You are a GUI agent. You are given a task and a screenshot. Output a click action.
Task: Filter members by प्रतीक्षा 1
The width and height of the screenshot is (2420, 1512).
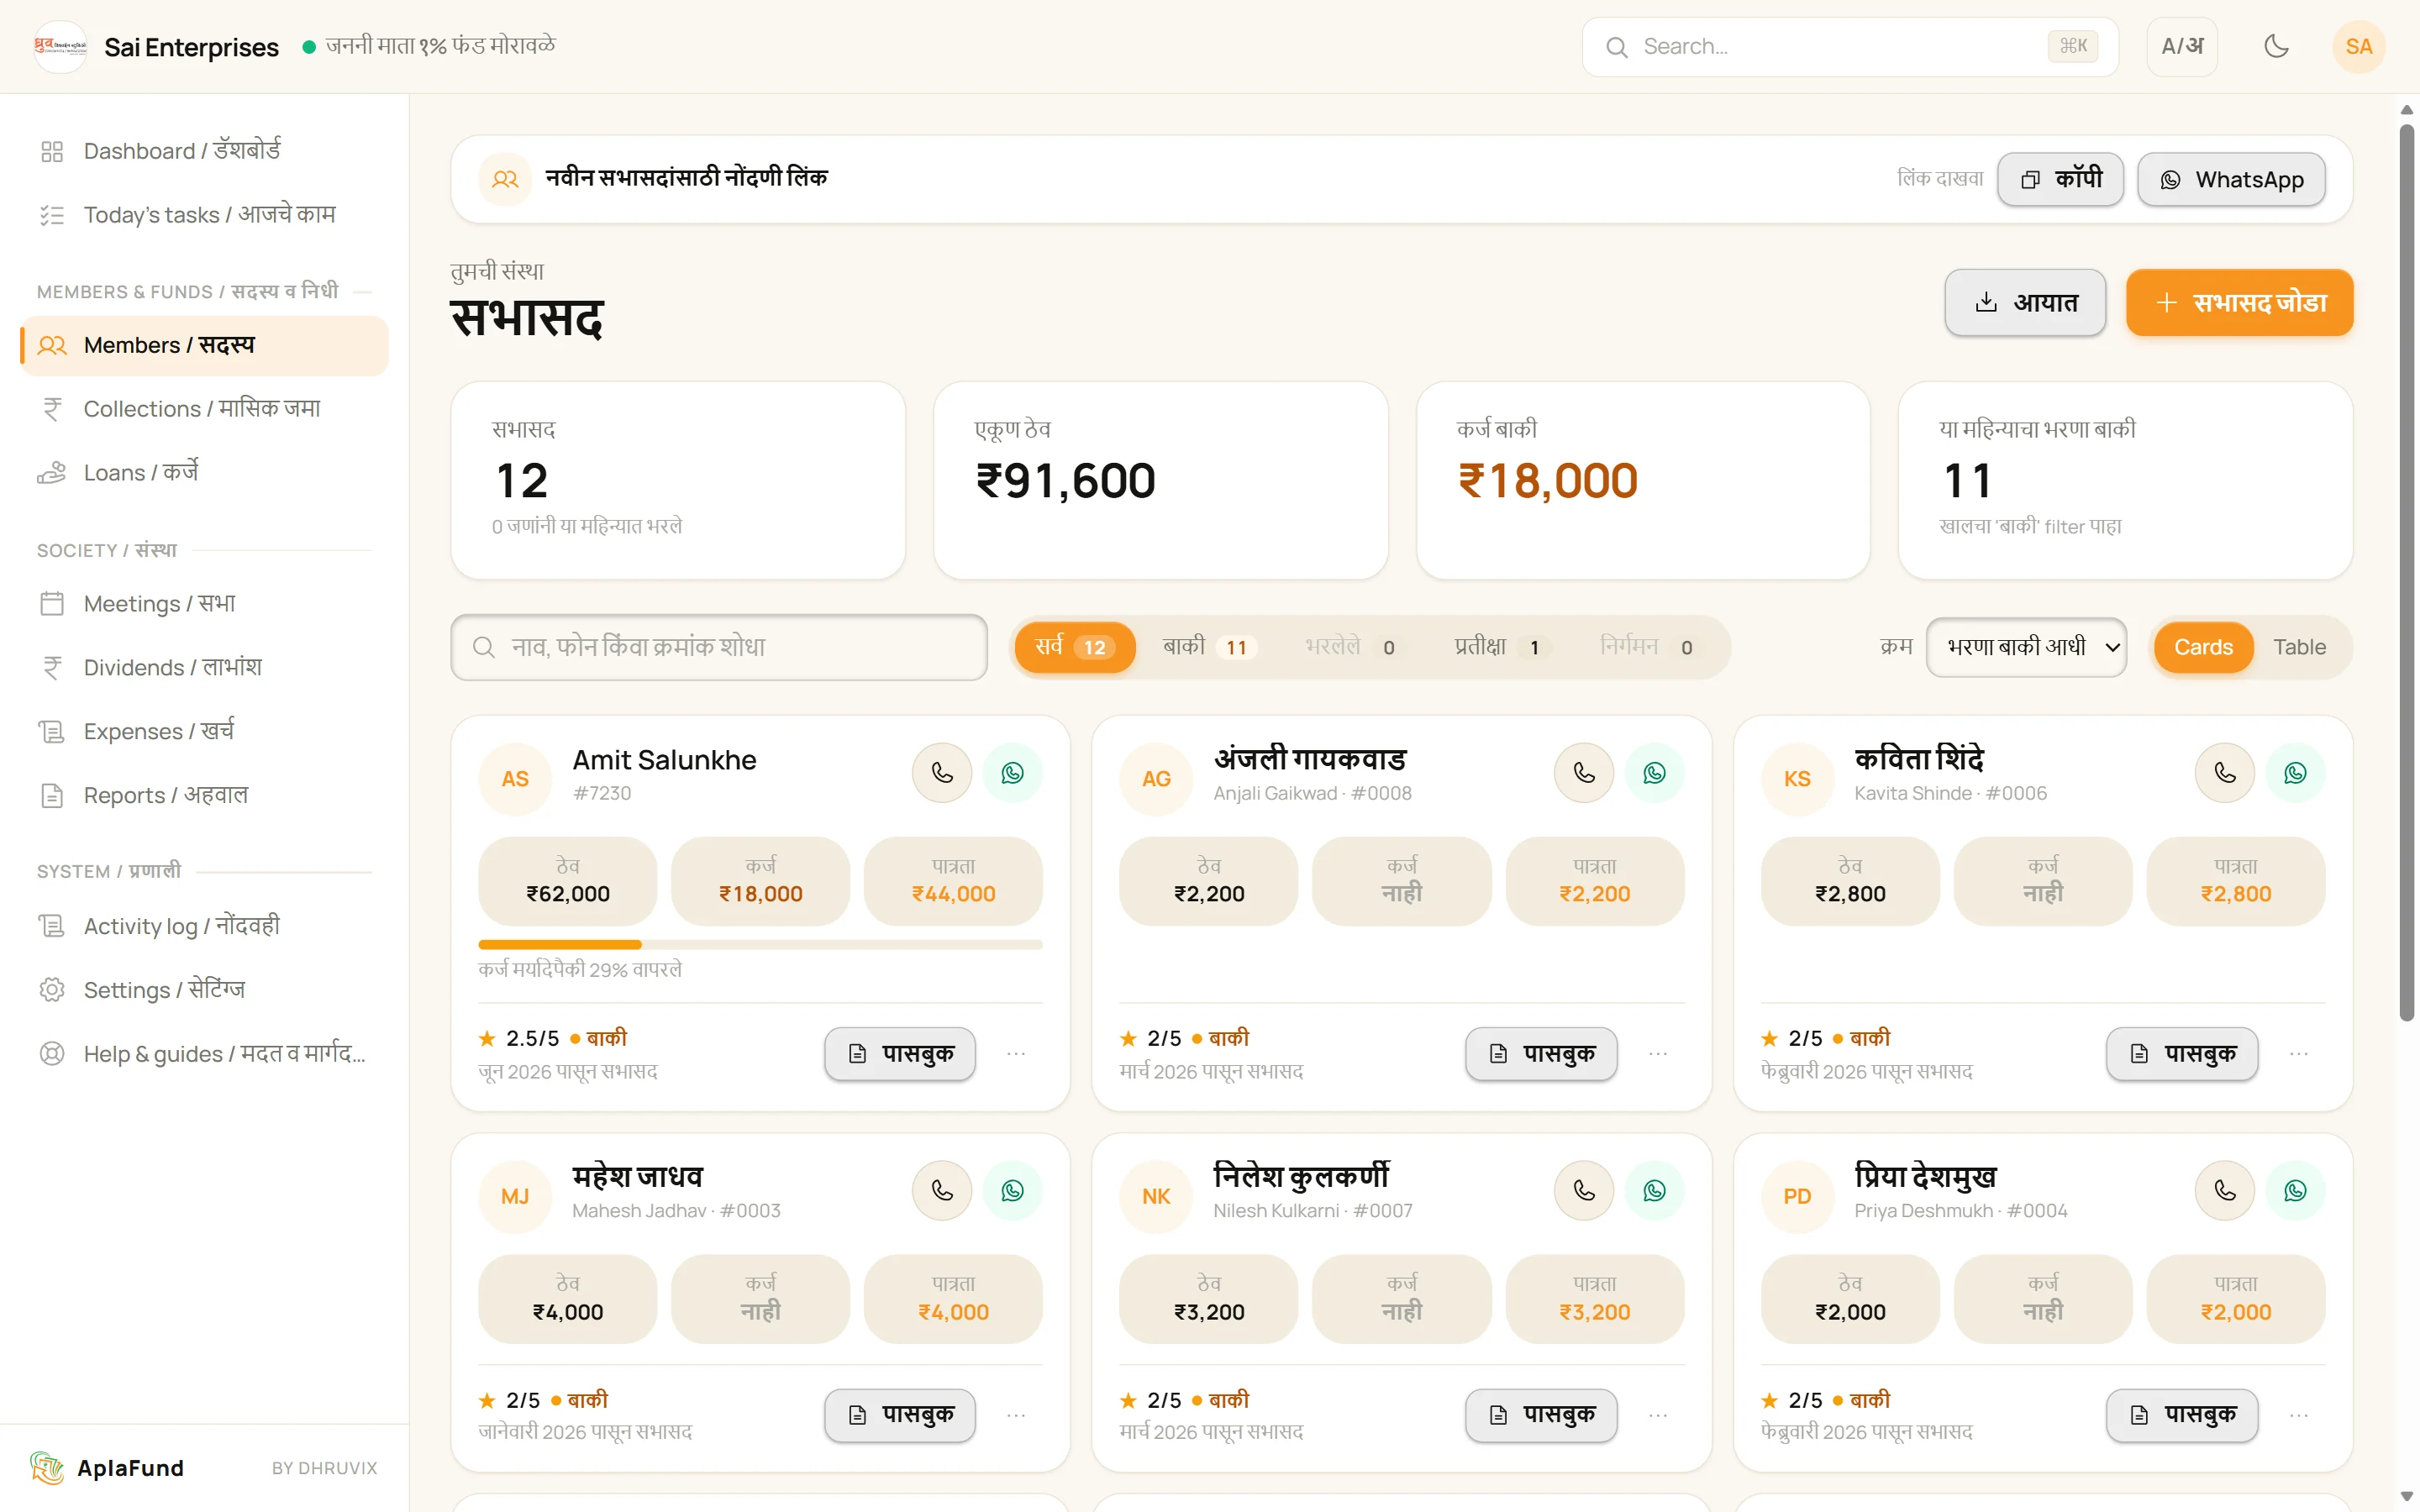(1501, 647)
